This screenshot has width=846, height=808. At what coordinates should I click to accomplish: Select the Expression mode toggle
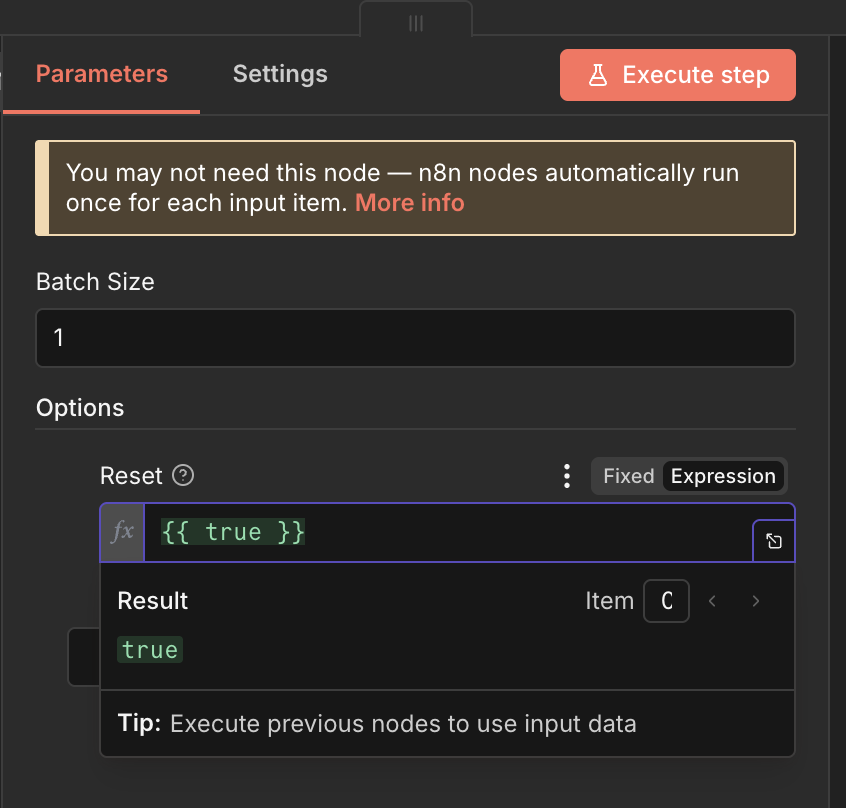[723, 476]
